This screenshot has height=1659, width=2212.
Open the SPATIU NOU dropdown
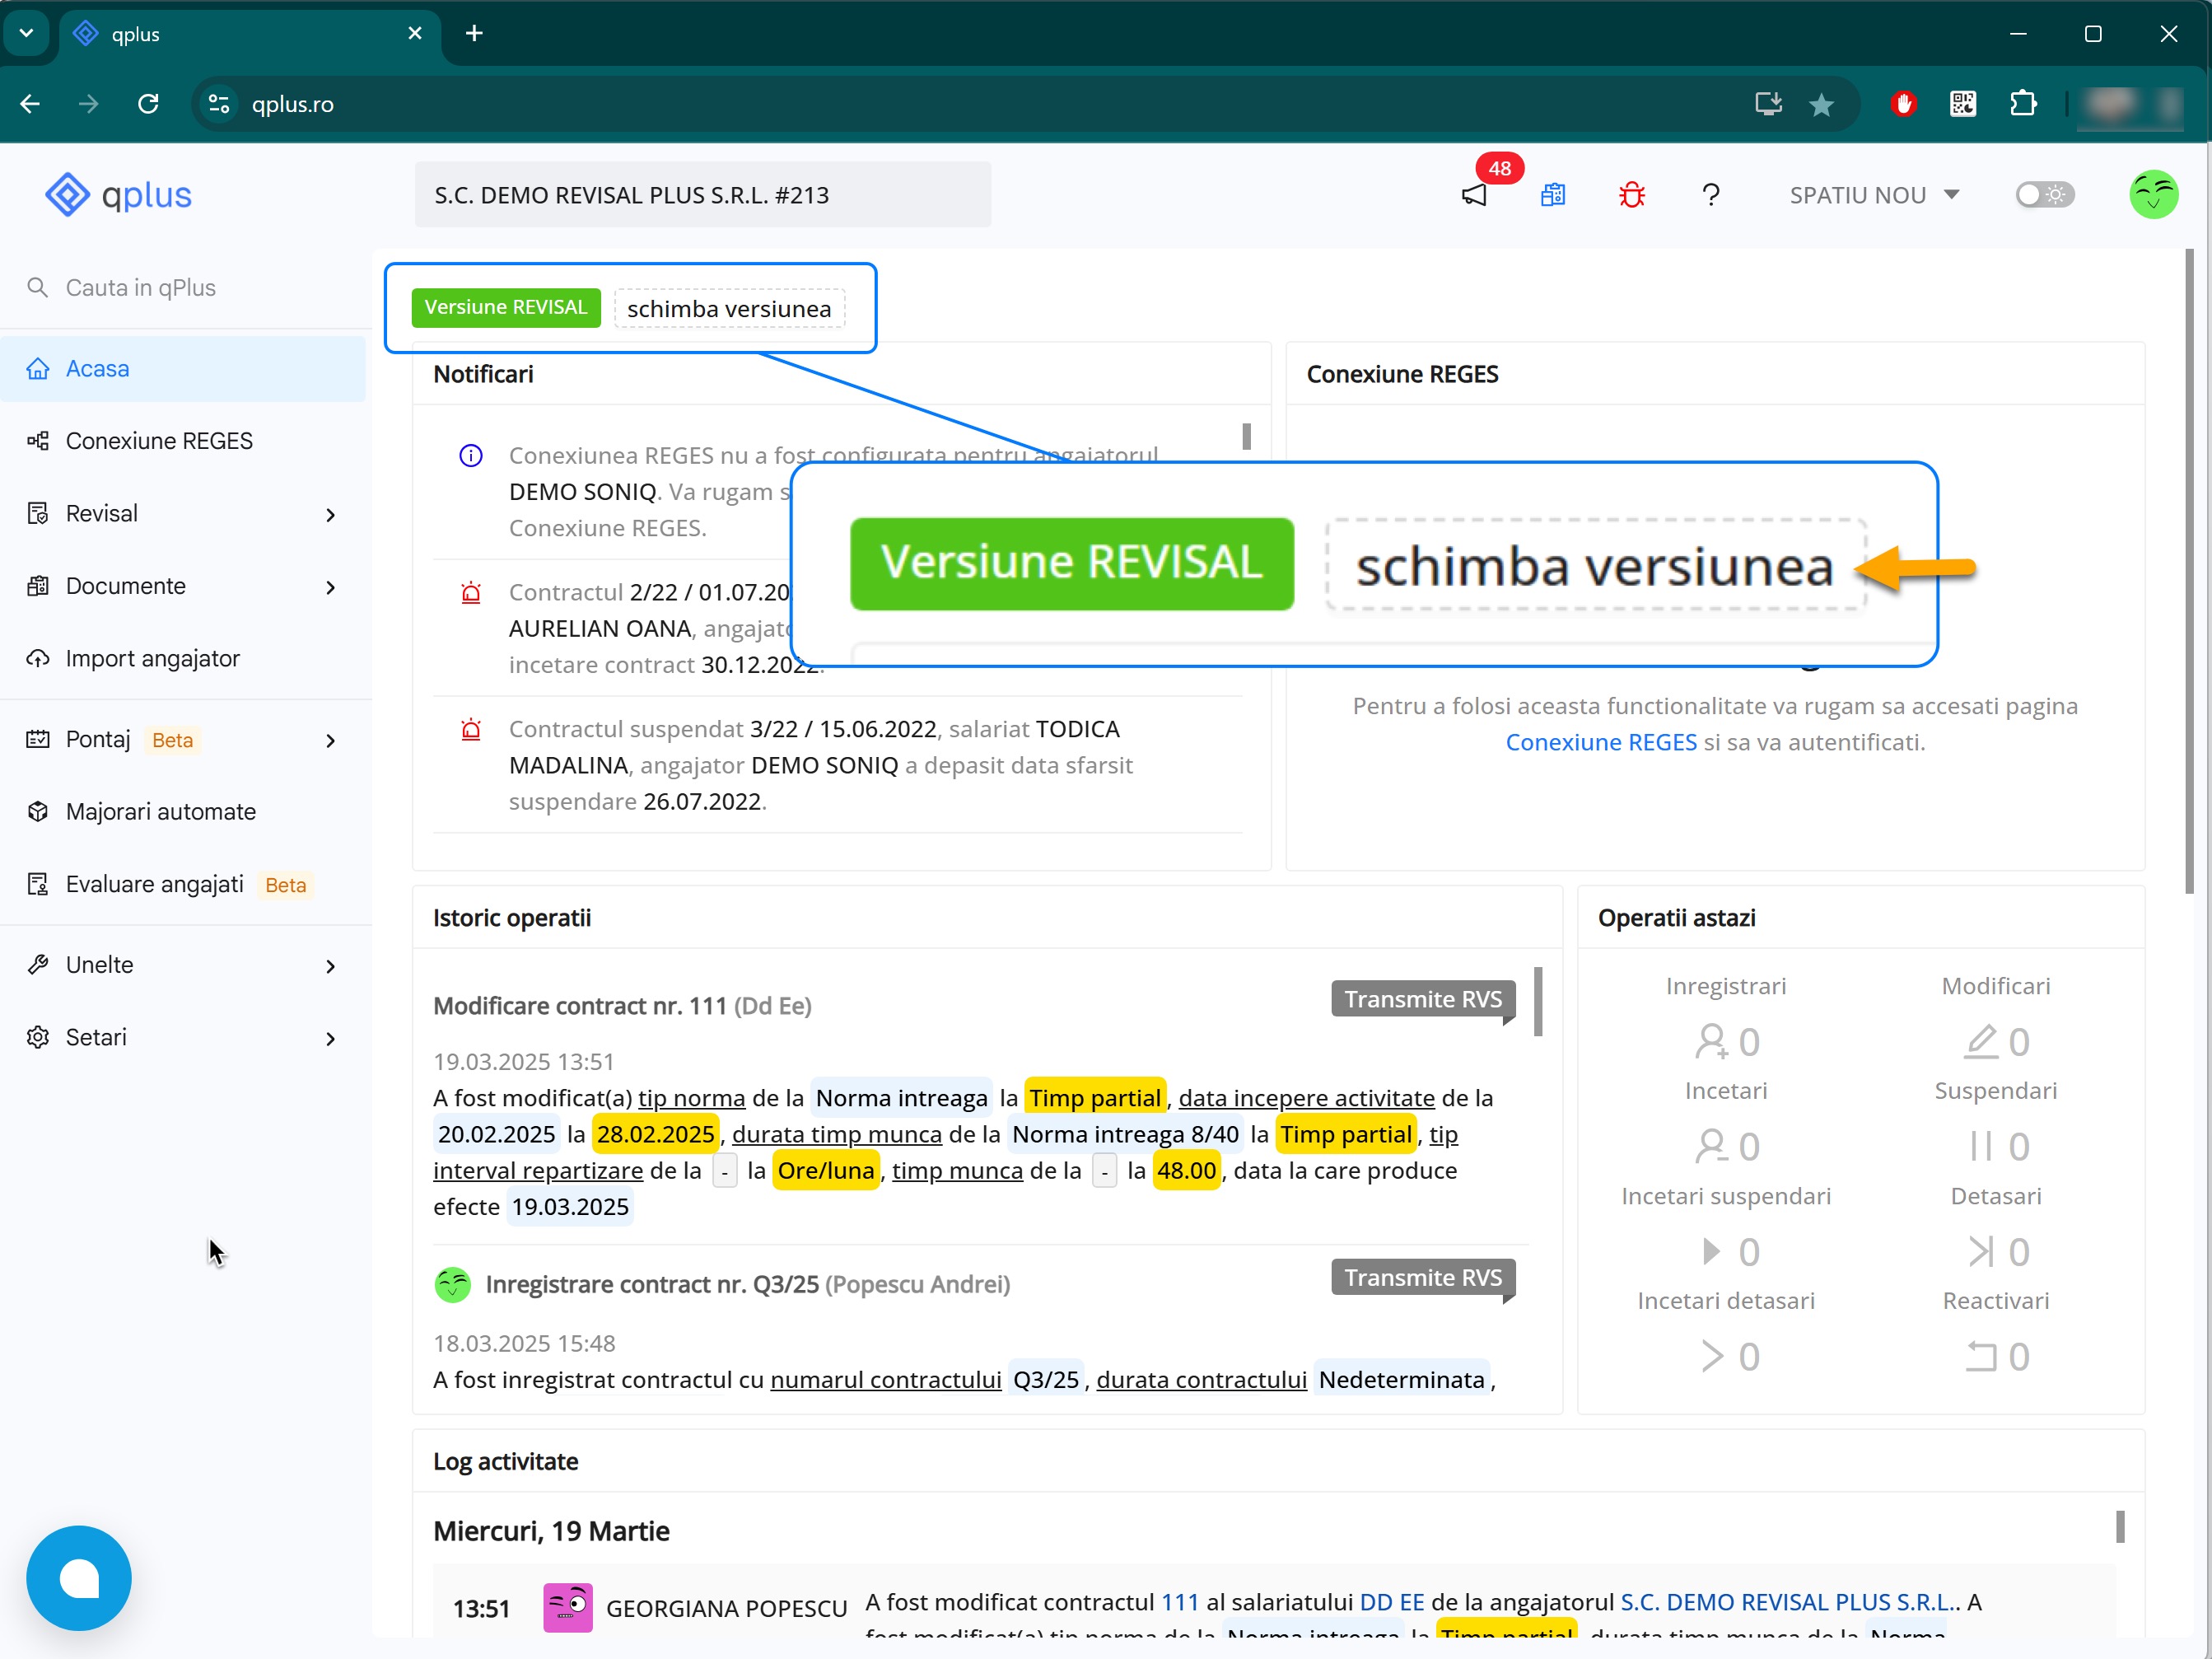point(1874,195)
